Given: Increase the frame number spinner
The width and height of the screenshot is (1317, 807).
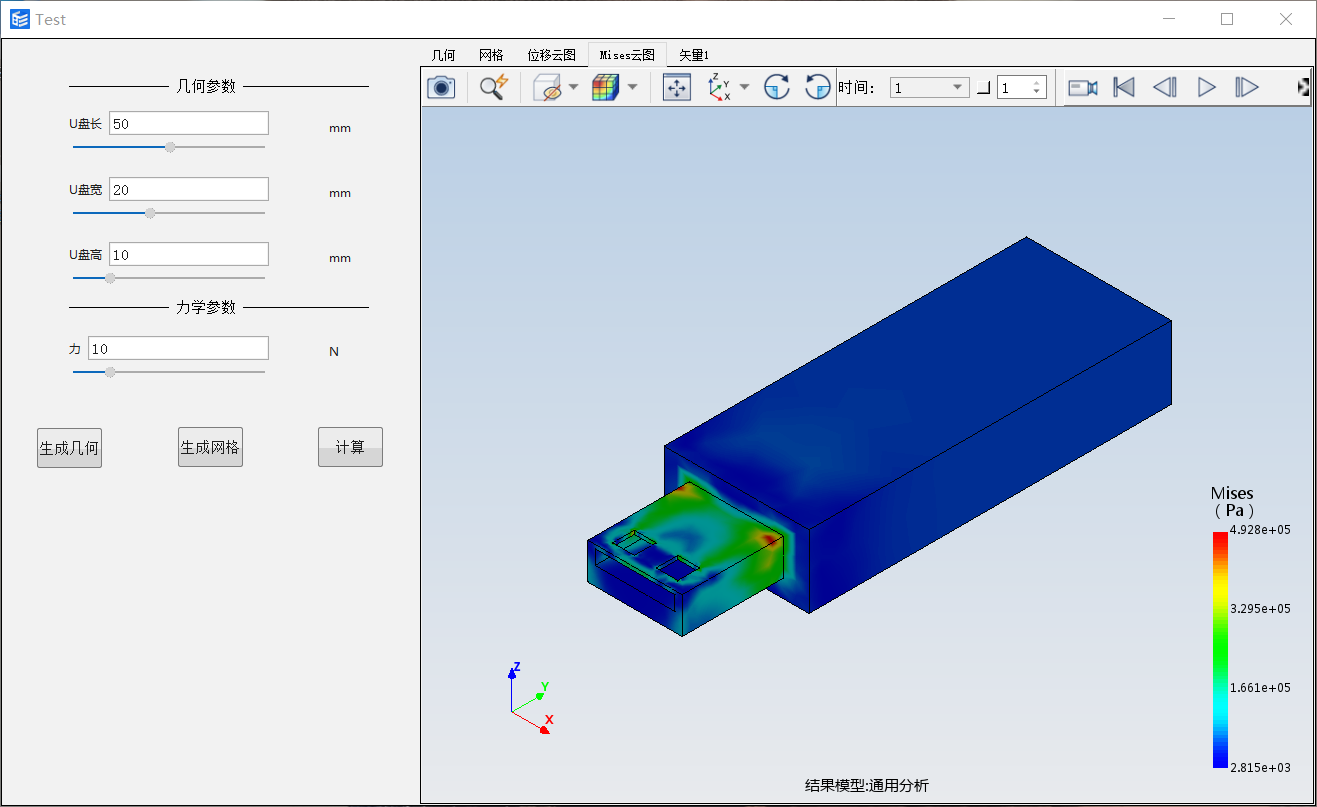Looking at the screenshot, I should pyautogui.click(x=1038, y=83).
